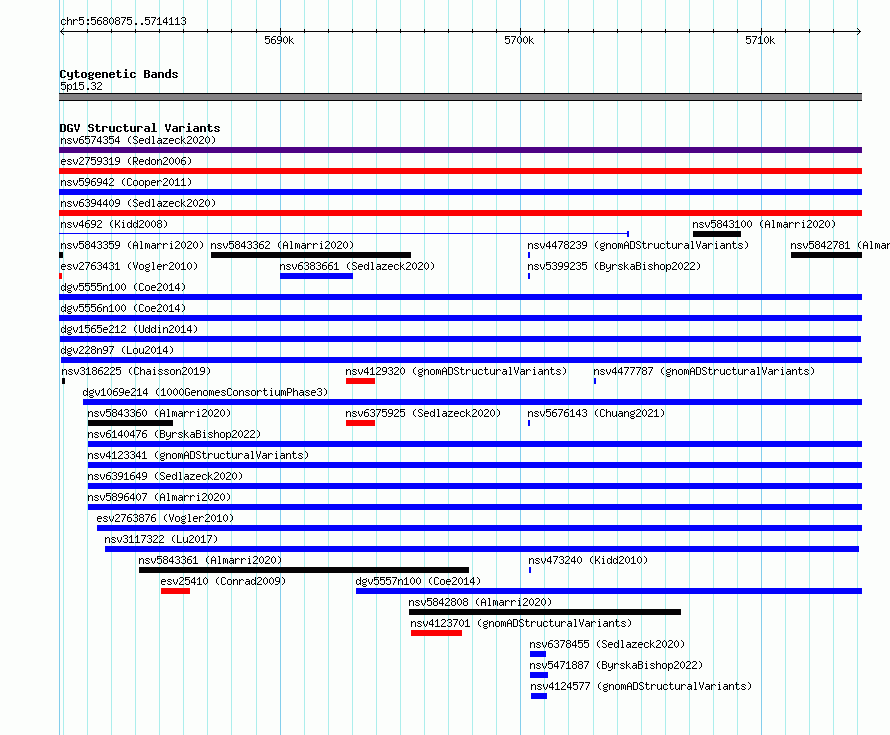Click the 5710k ruler tick label
The image size is (890, 735).
coord(760,40)
